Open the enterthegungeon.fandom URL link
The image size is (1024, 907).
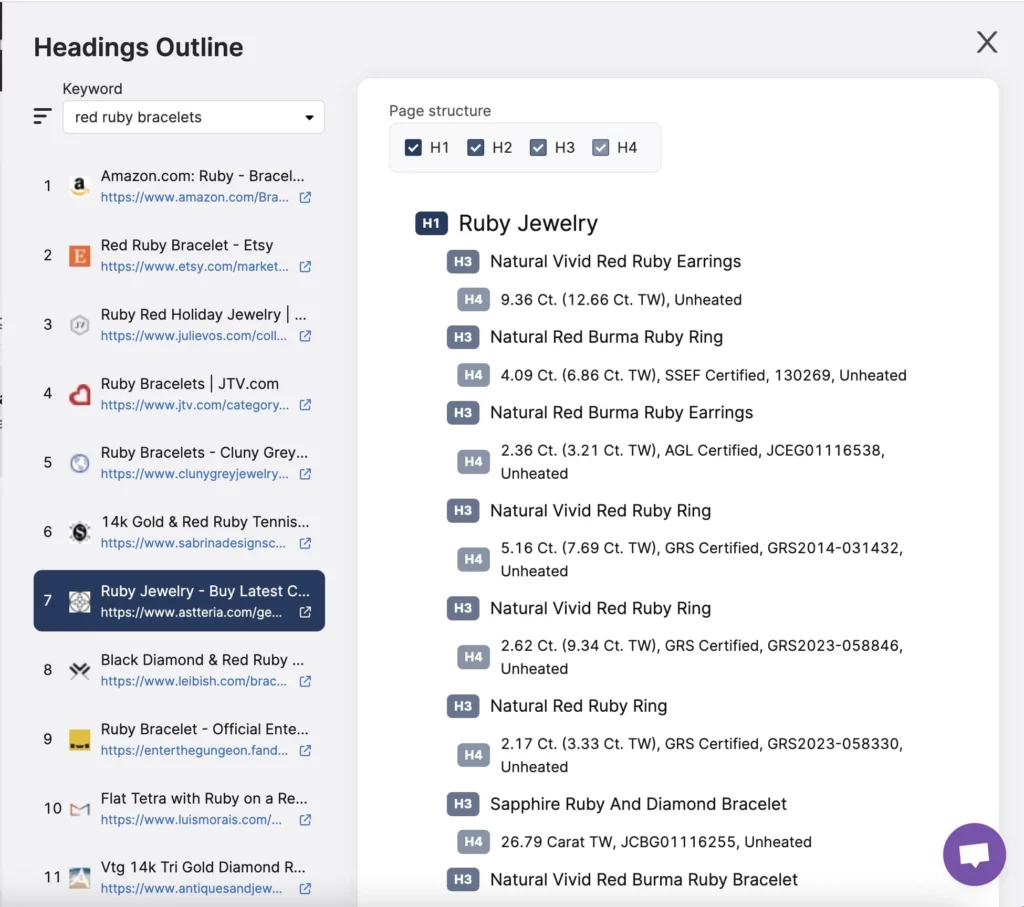pyautogui.click(x=194, y=750)
